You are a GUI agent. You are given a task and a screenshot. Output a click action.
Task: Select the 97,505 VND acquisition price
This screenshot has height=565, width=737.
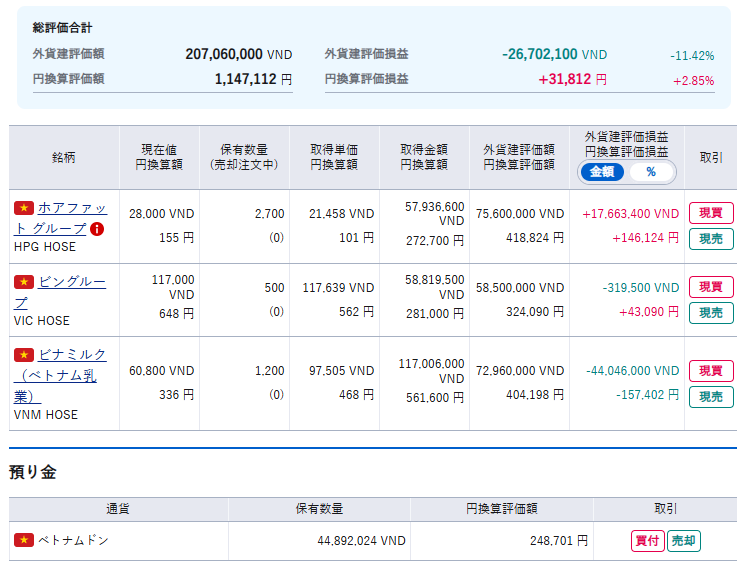[x=342, y=371]
